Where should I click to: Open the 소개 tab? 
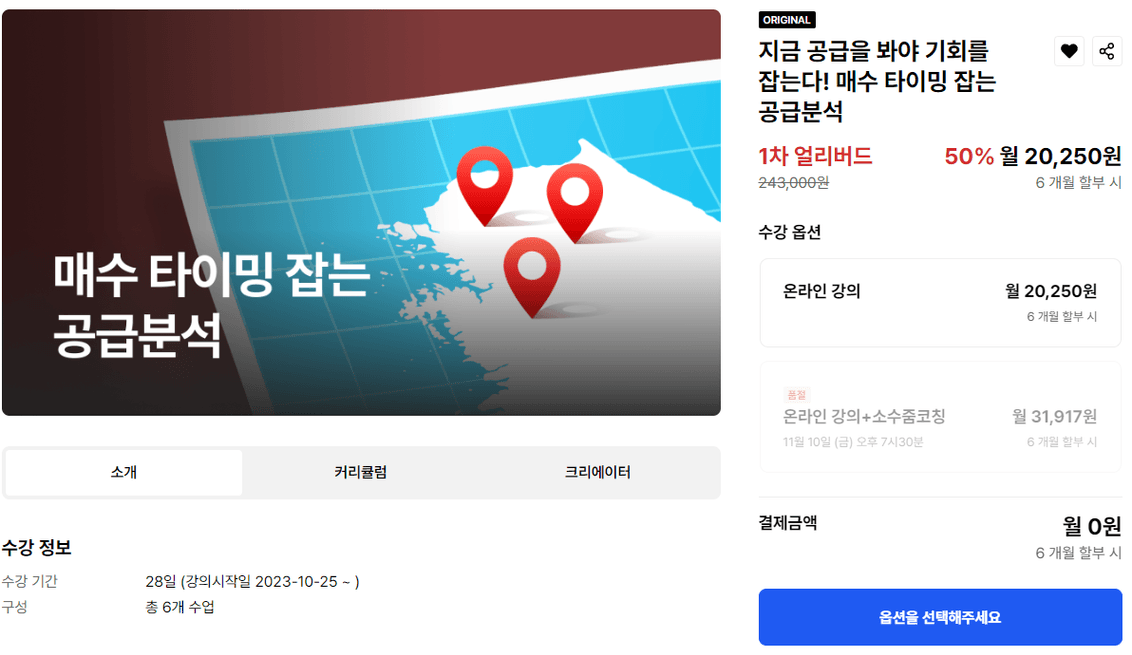(x=123, y=472)
